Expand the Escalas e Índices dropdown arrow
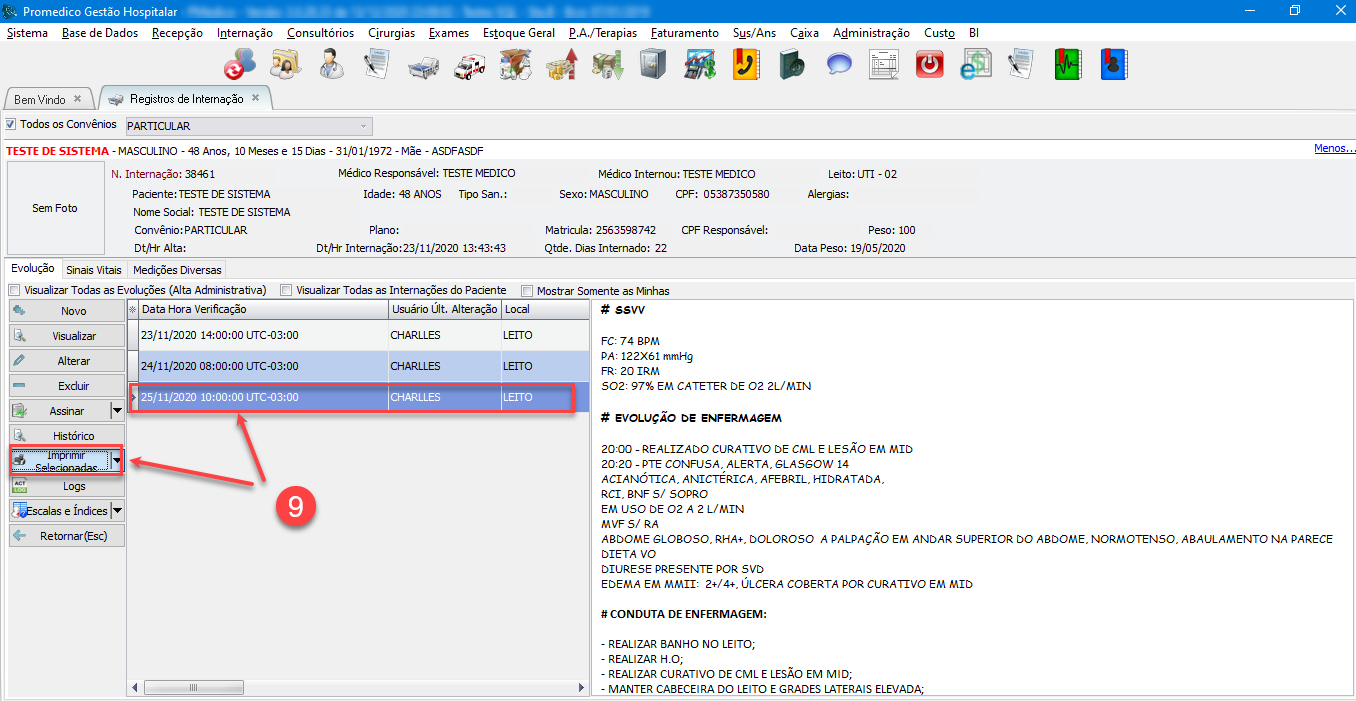The height and width of the screenshot is (701, 1356). tap(117, 511)
